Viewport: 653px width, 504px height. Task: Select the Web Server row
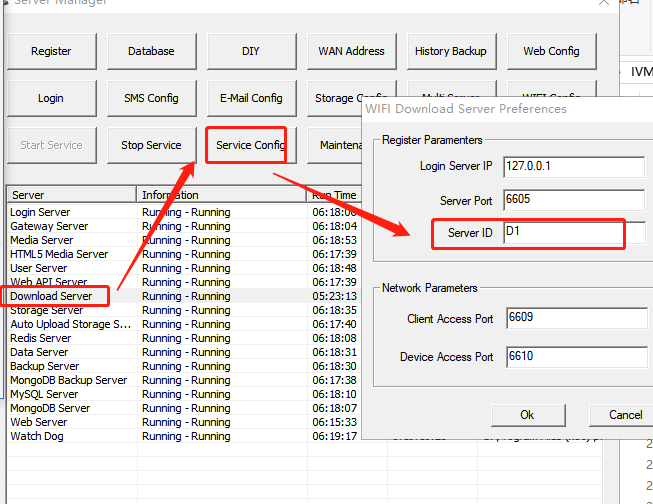pyautogui.click(x=184, y=422)
